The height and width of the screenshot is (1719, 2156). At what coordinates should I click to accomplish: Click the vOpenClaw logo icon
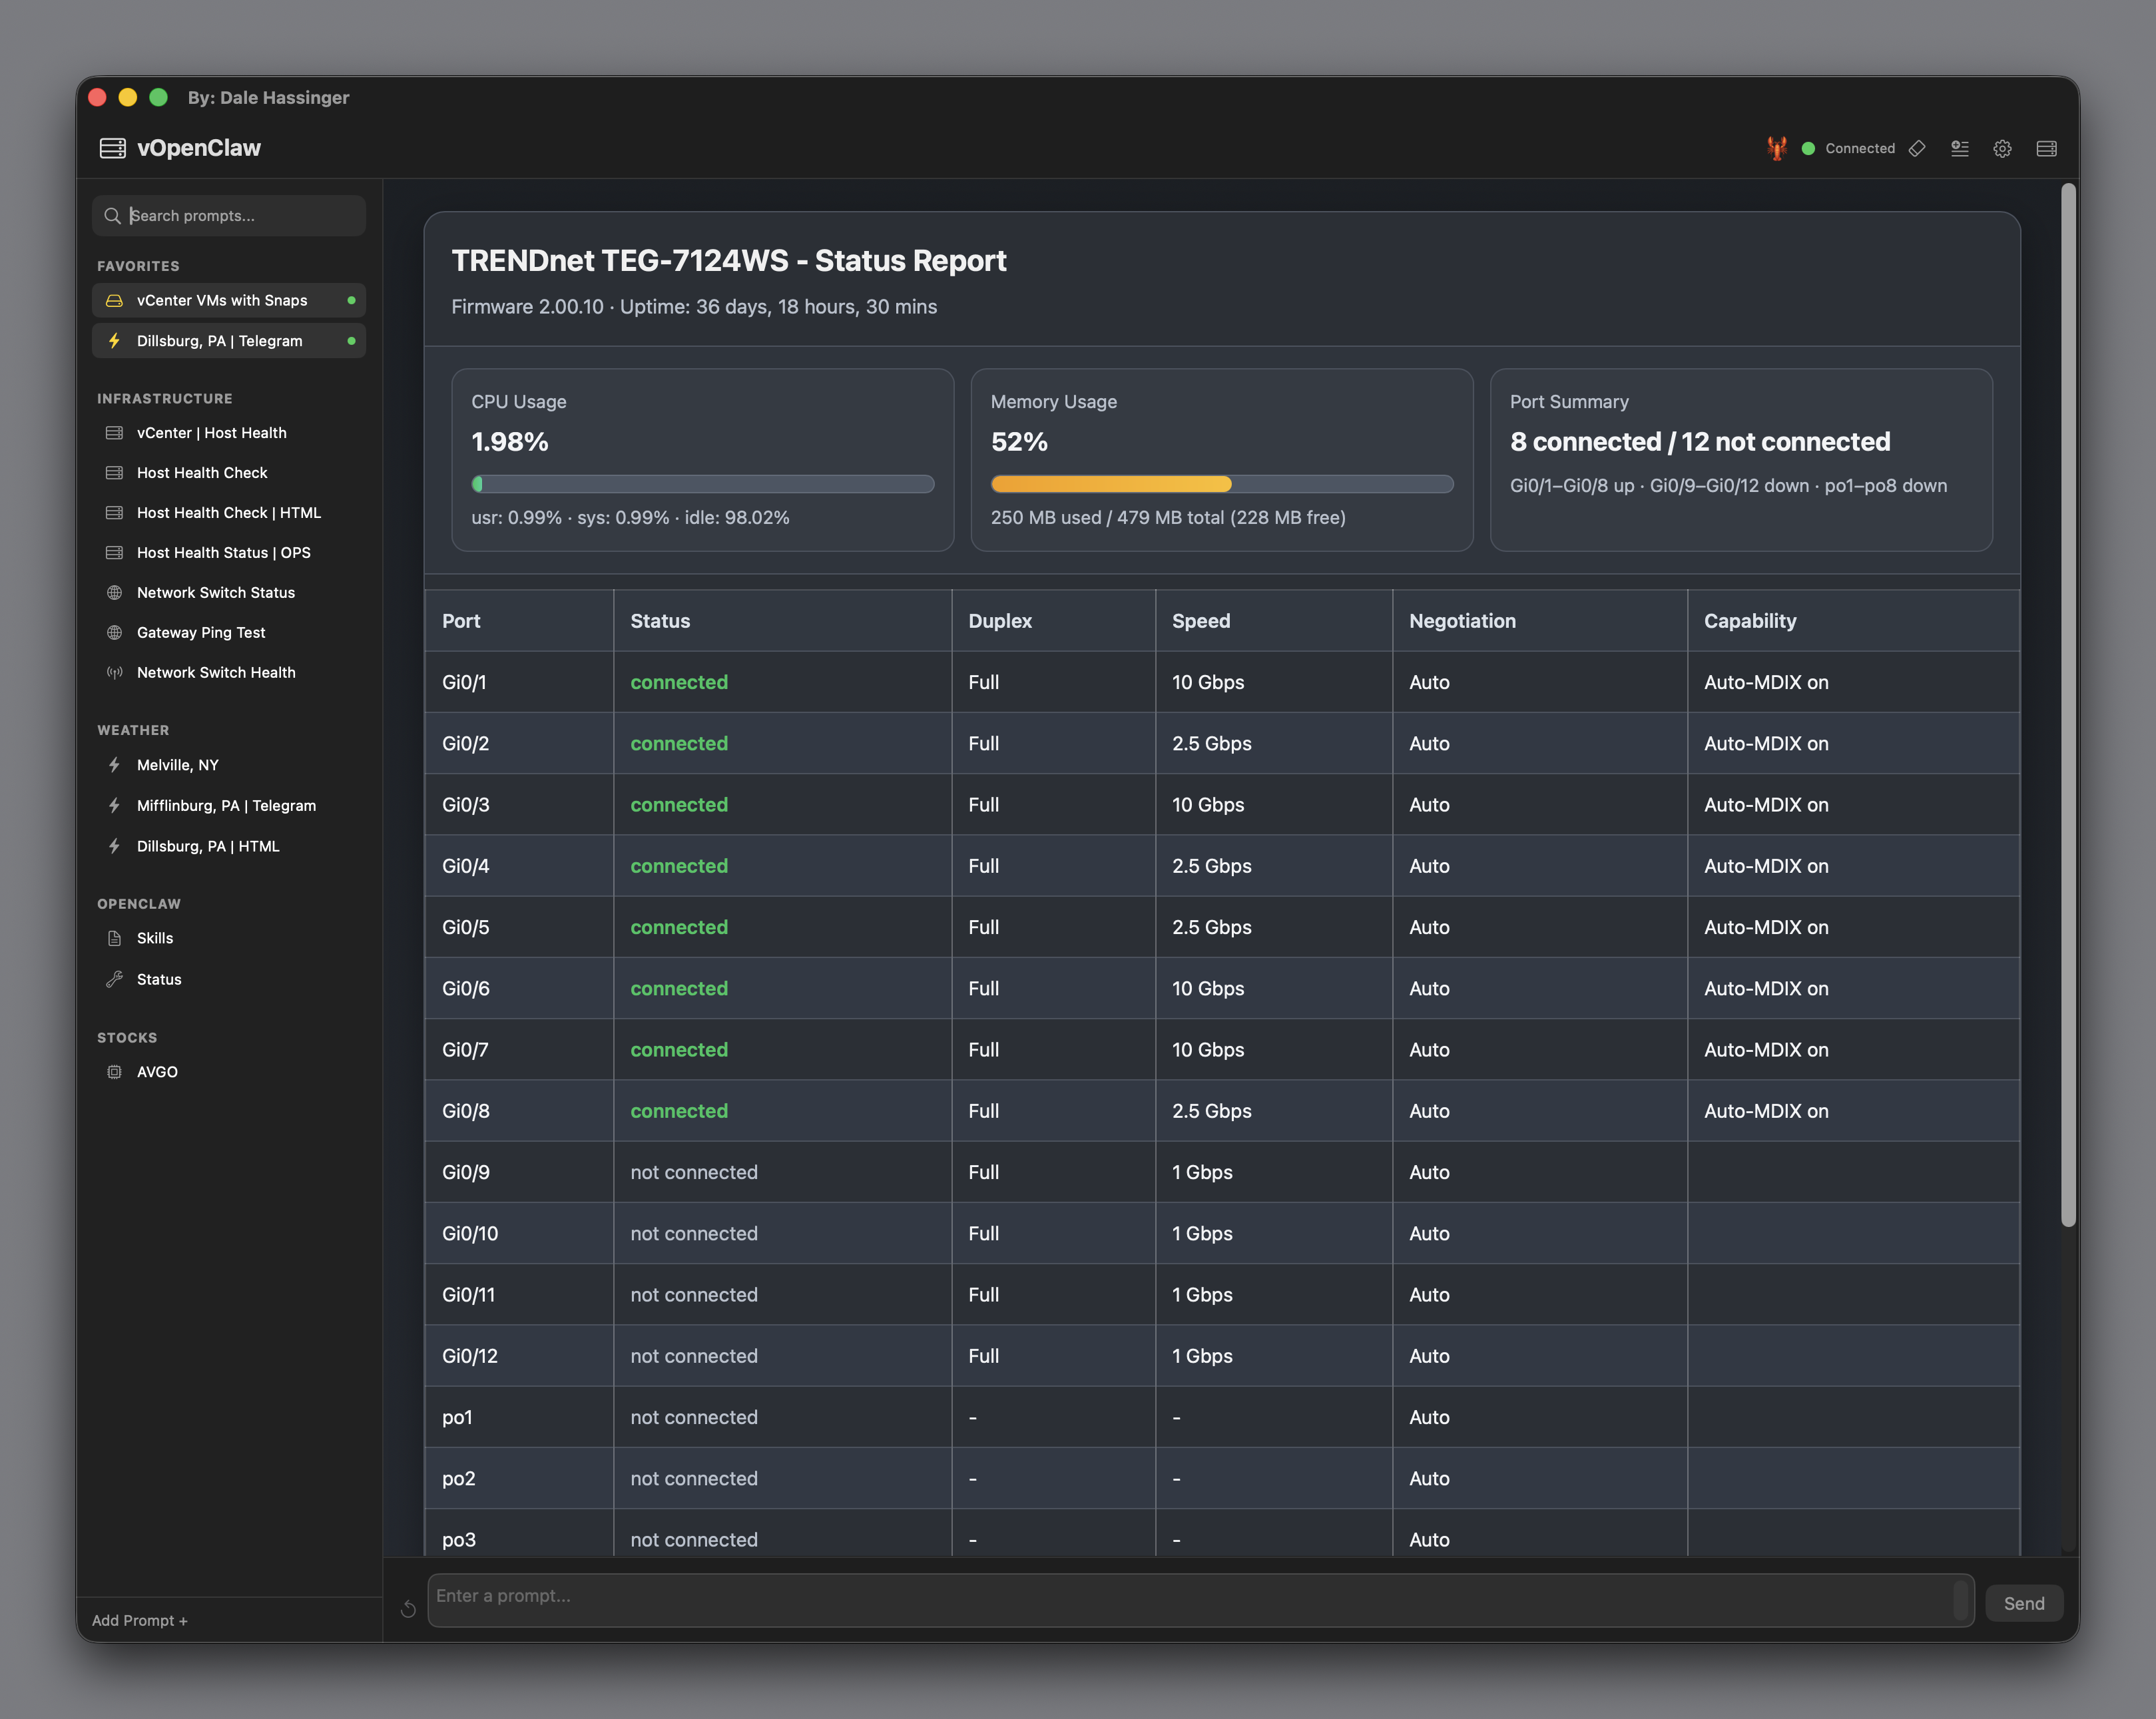click(112, 148)
